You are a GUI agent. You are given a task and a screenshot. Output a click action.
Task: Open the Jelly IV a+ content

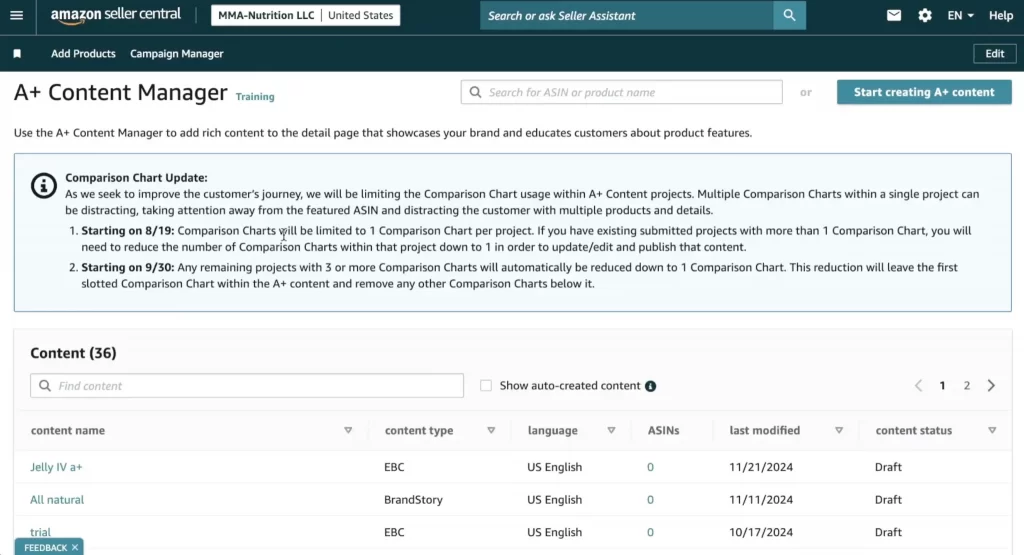(x=56, y=467)
